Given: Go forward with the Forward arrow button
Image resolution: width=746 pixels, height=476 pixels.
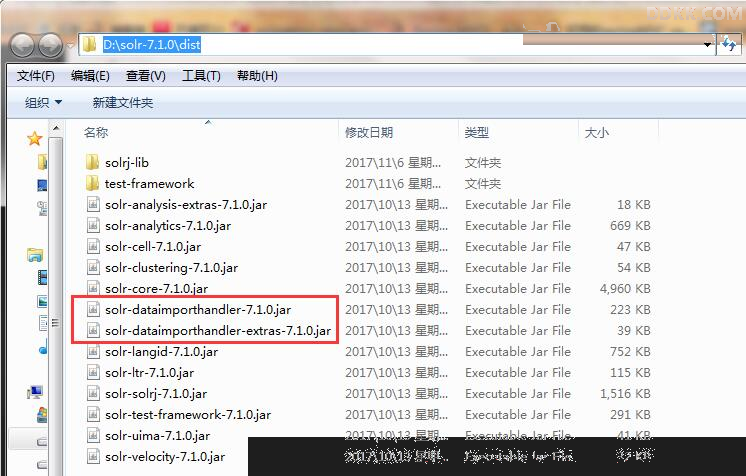Looking at the screenshot, I should point(50,46).
